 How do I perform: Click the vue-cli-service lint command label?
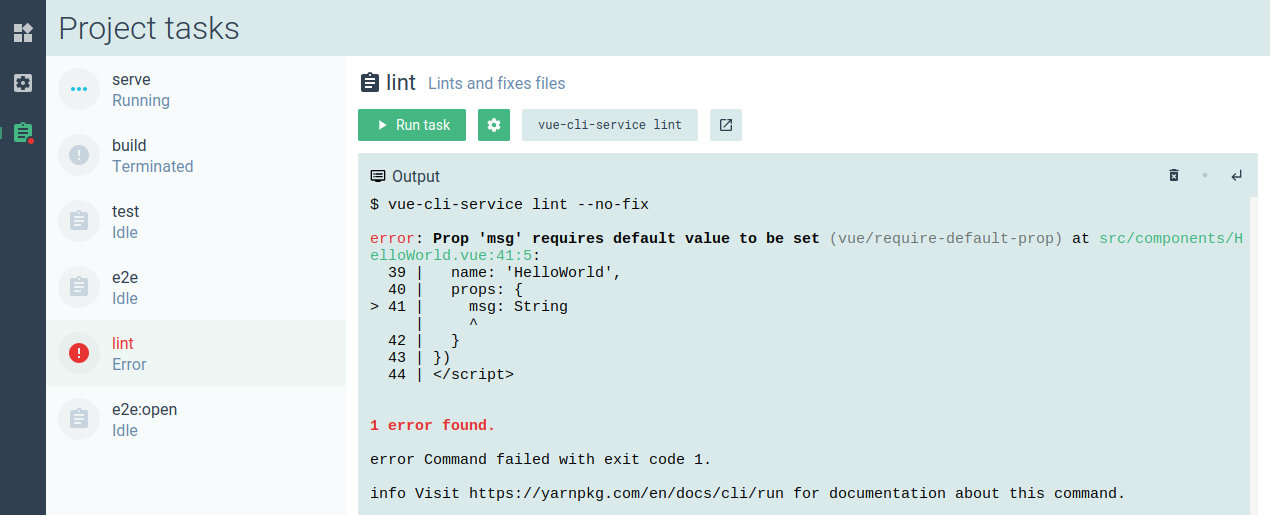[x=609, y=125]
